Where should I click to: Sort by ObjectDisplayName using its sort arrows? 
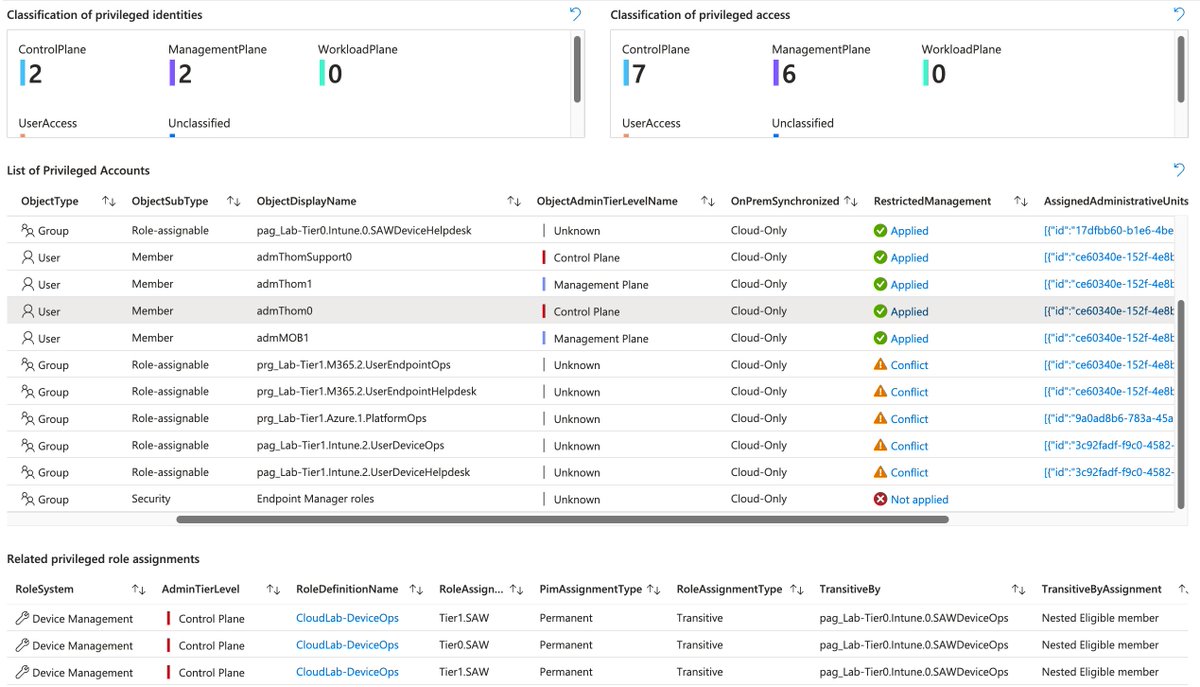pyautogui.click(x=514, y=201)
